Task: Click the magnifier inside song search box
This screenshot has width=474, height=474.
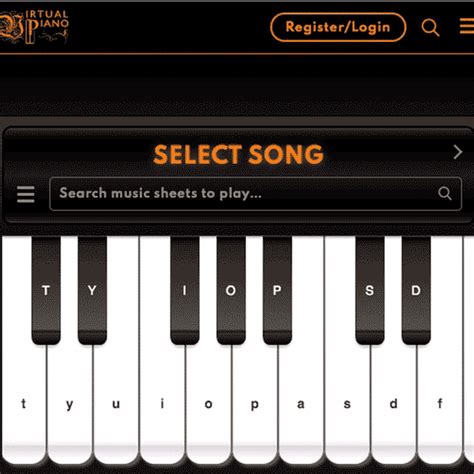Action: click(x=445, y=193)
